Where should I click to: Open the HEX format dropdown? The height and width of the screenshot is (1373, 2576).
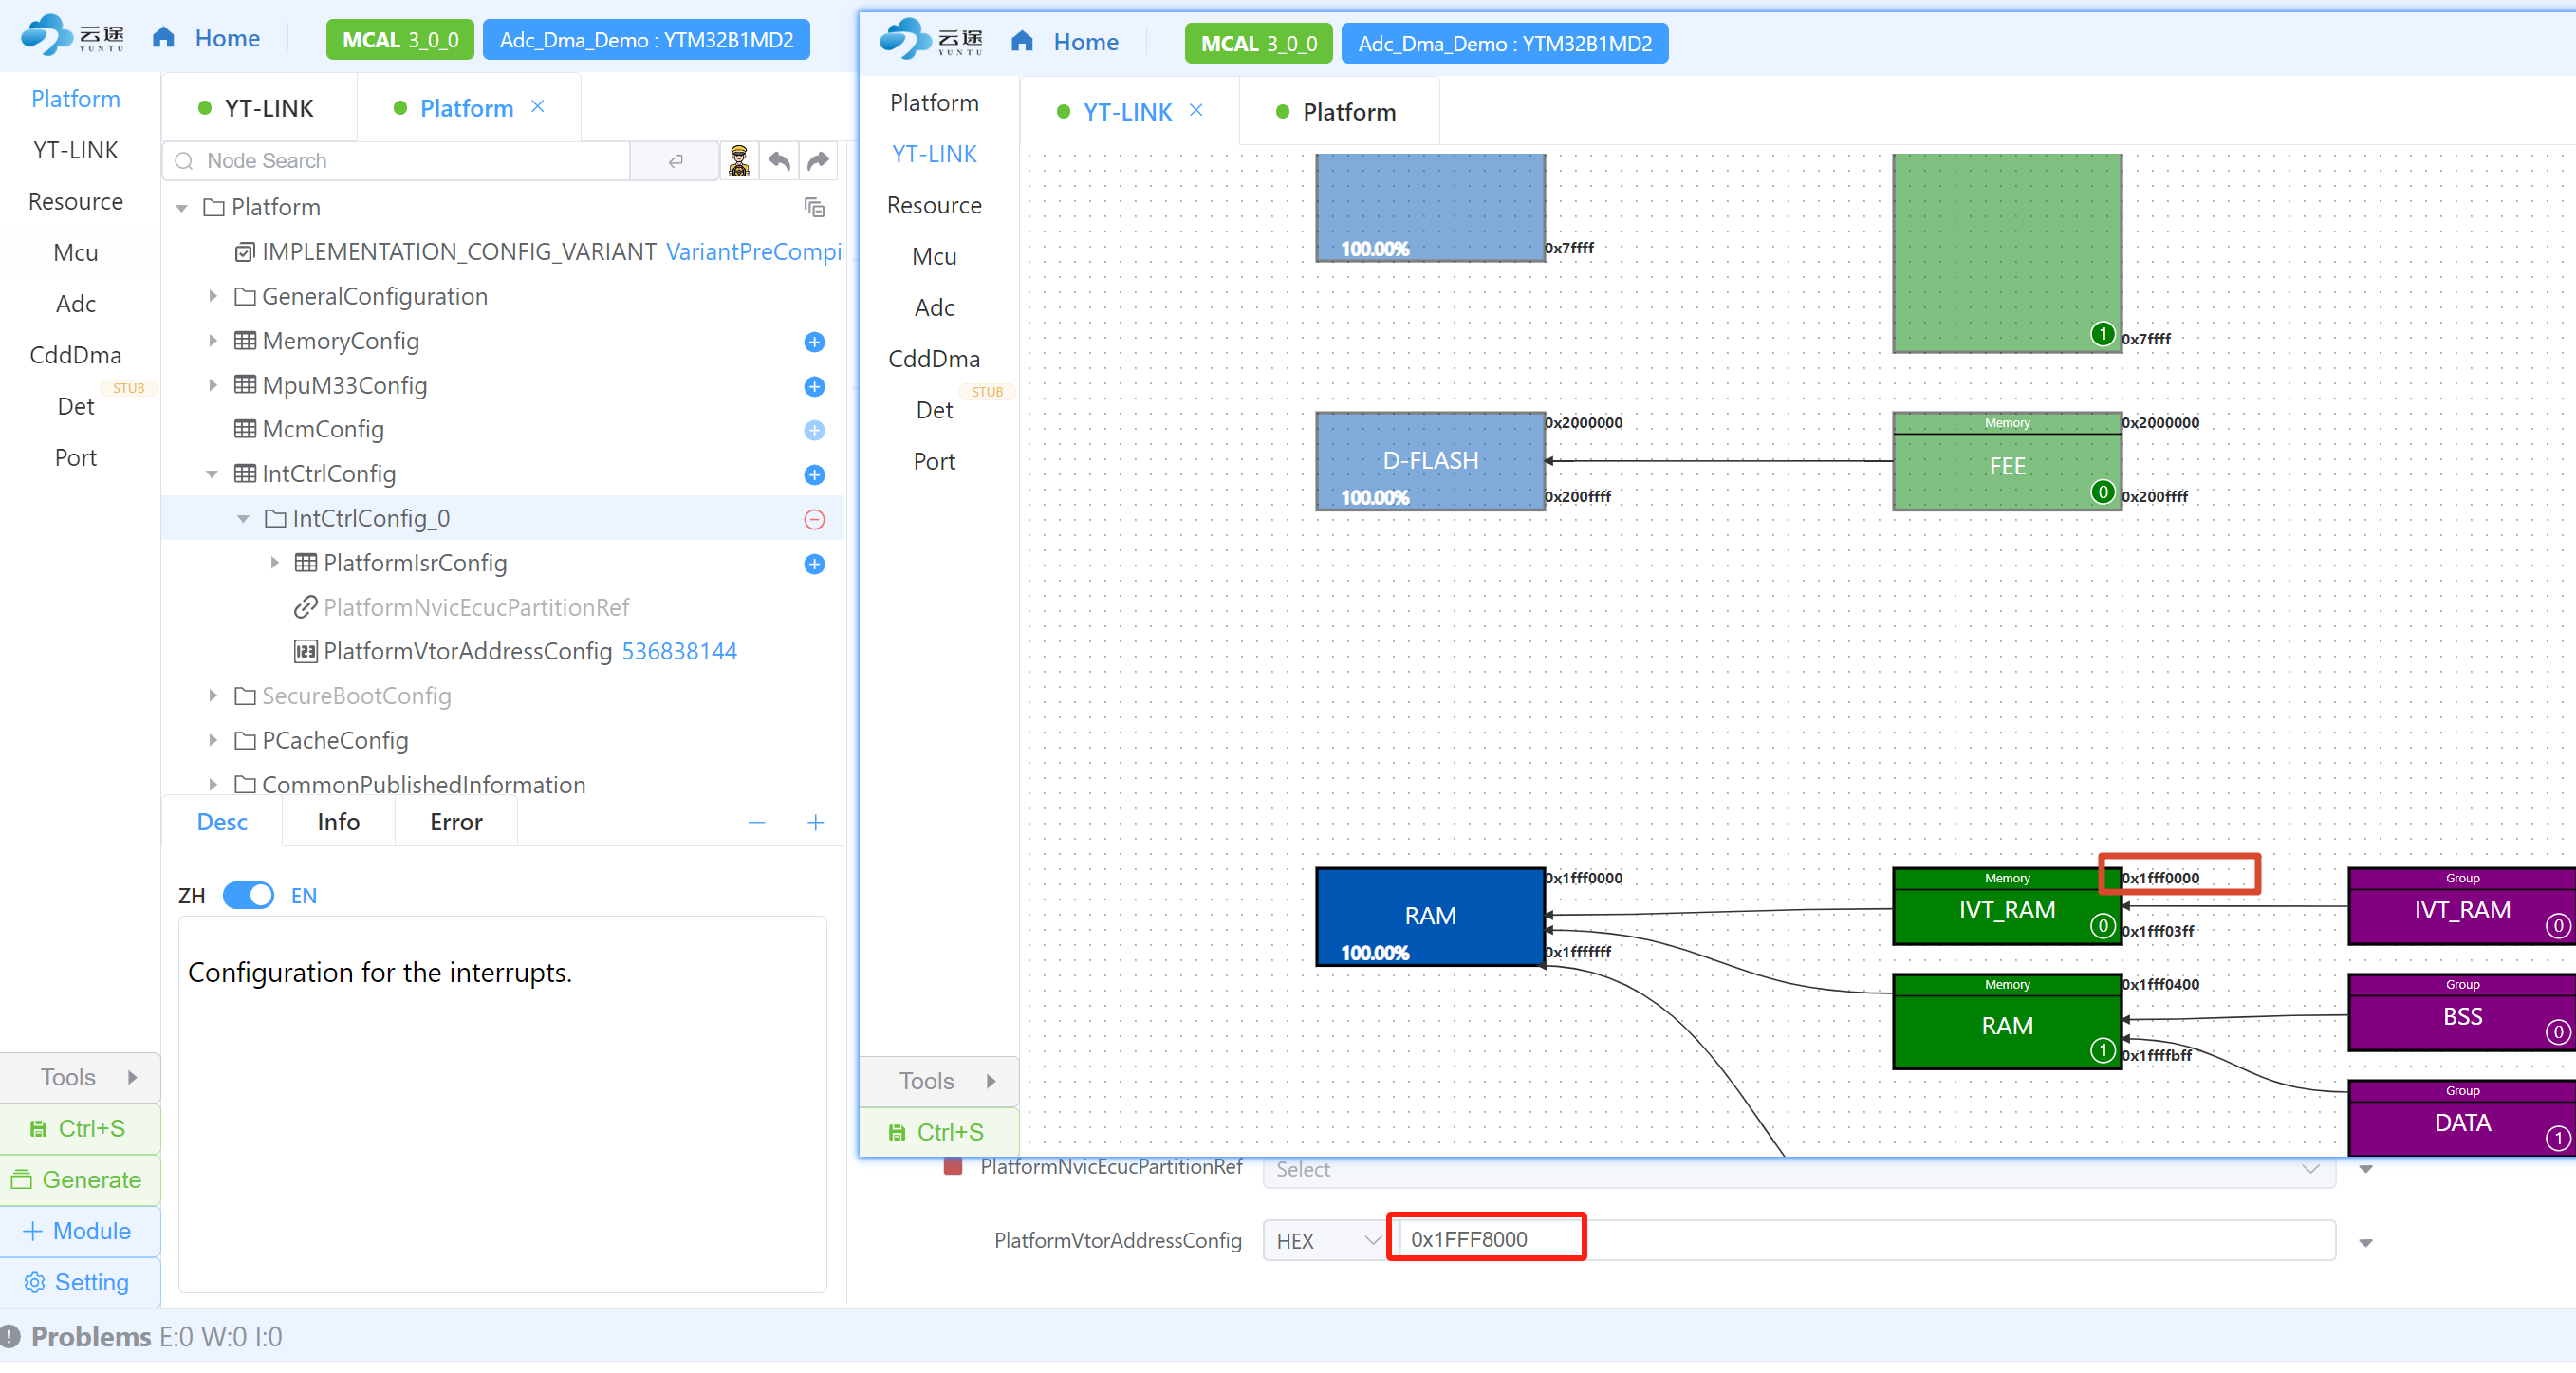pyautogui.click(x=1326, y=1240)
